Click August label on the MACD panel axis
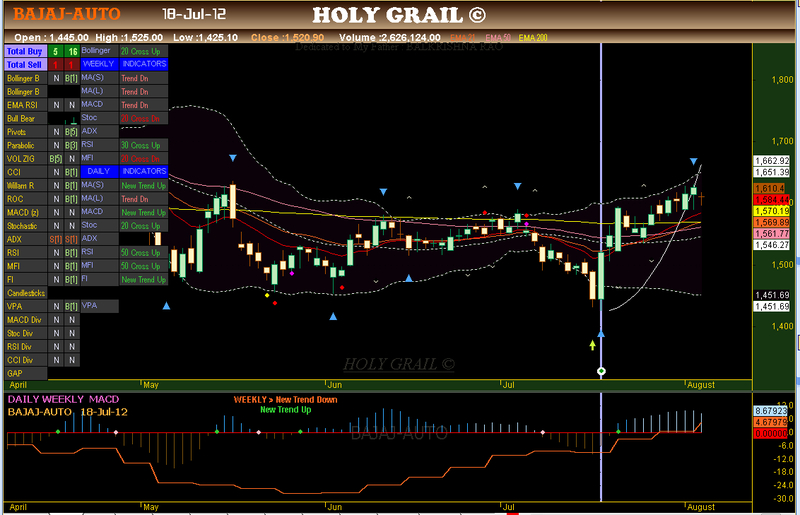800x515 pixels. [x=701, y=507]
